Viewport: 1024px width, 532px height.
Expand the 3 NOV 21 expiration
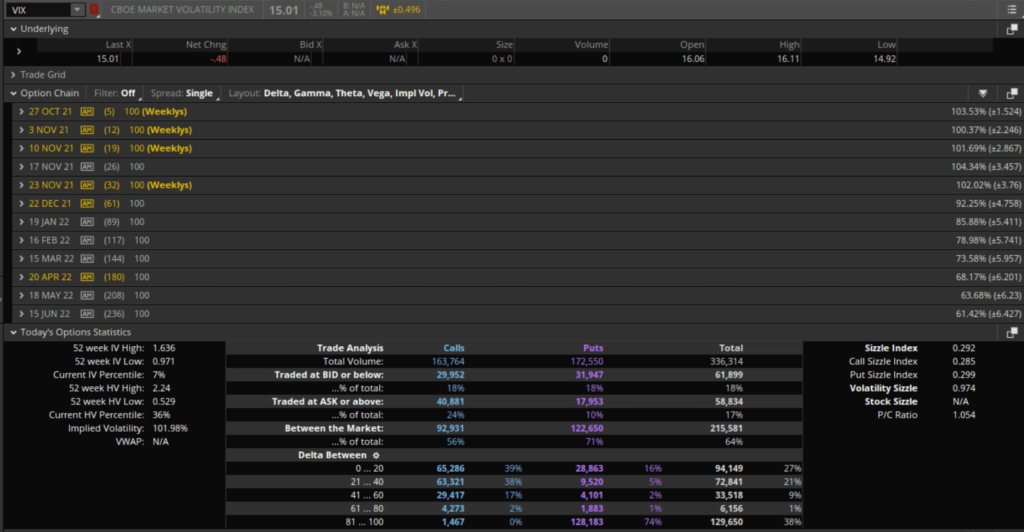pyautogui.click(x=22, y=130)
